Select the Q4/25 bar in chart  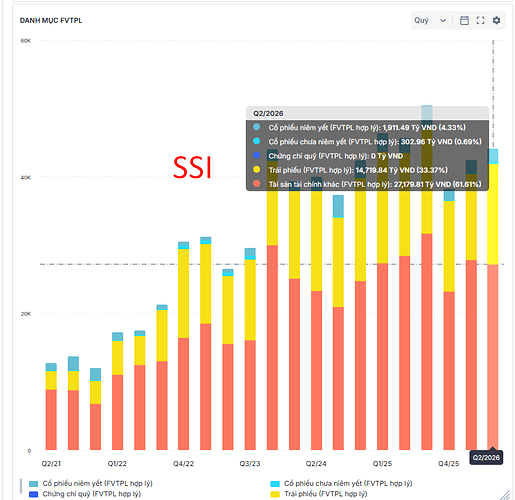point(449,319)
